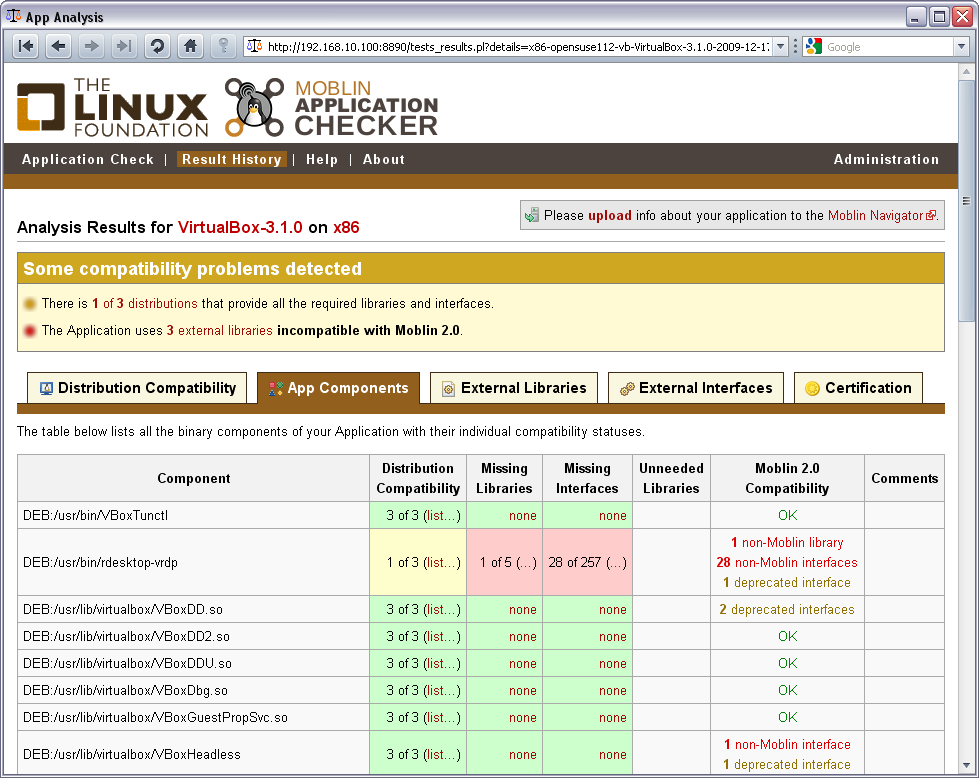This screenshot has height=778, width=979.
Task: Open the address bar history dropdown
Action: click(780, 46)
